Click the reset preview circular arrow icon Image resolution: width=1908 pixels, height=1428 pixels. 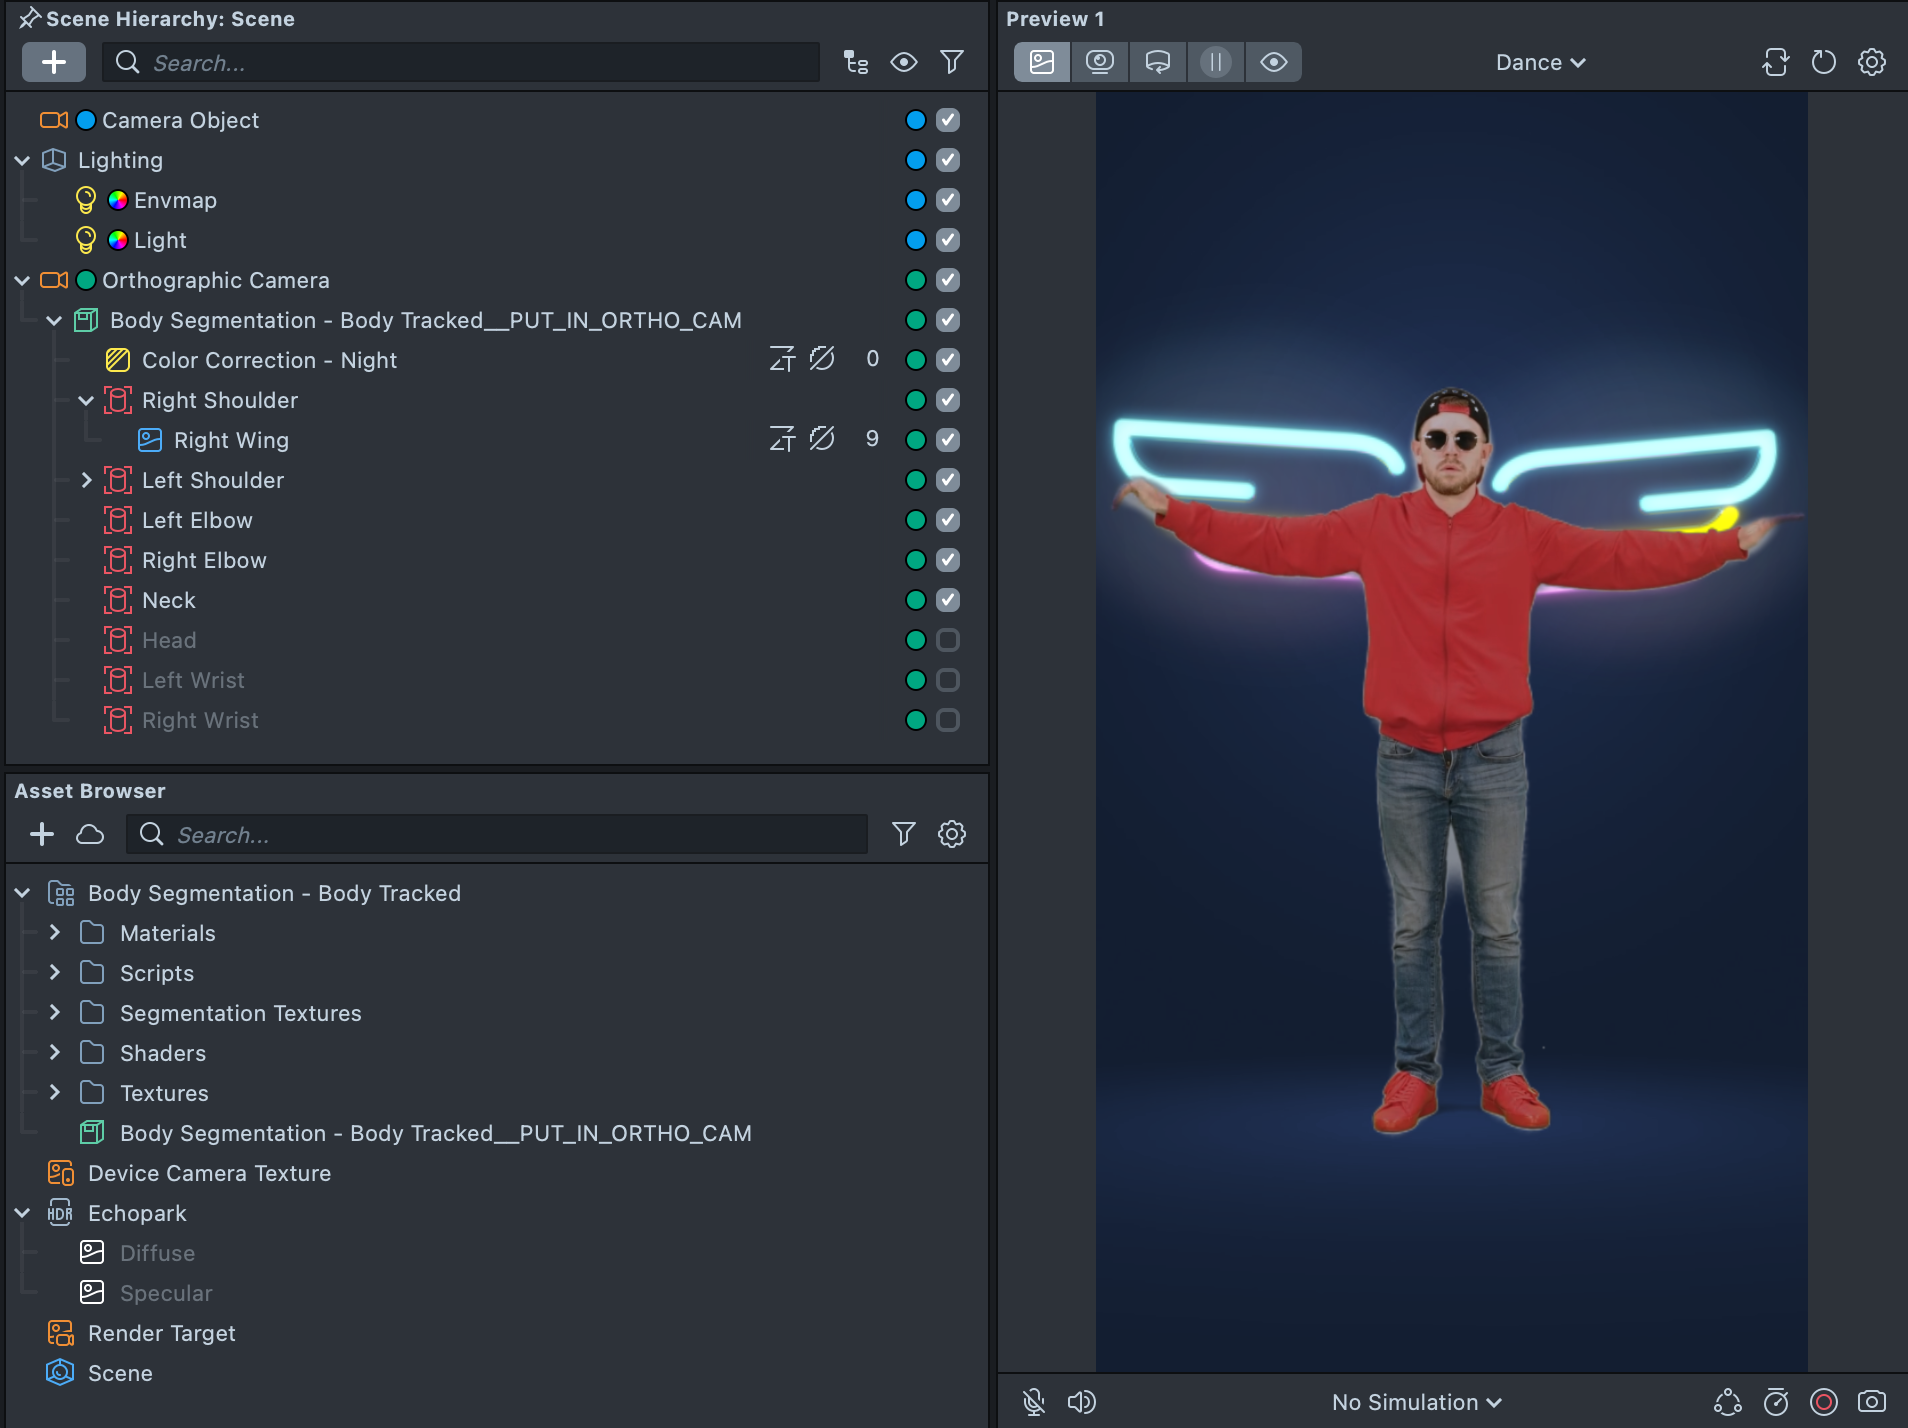(x=1823, y=62)
